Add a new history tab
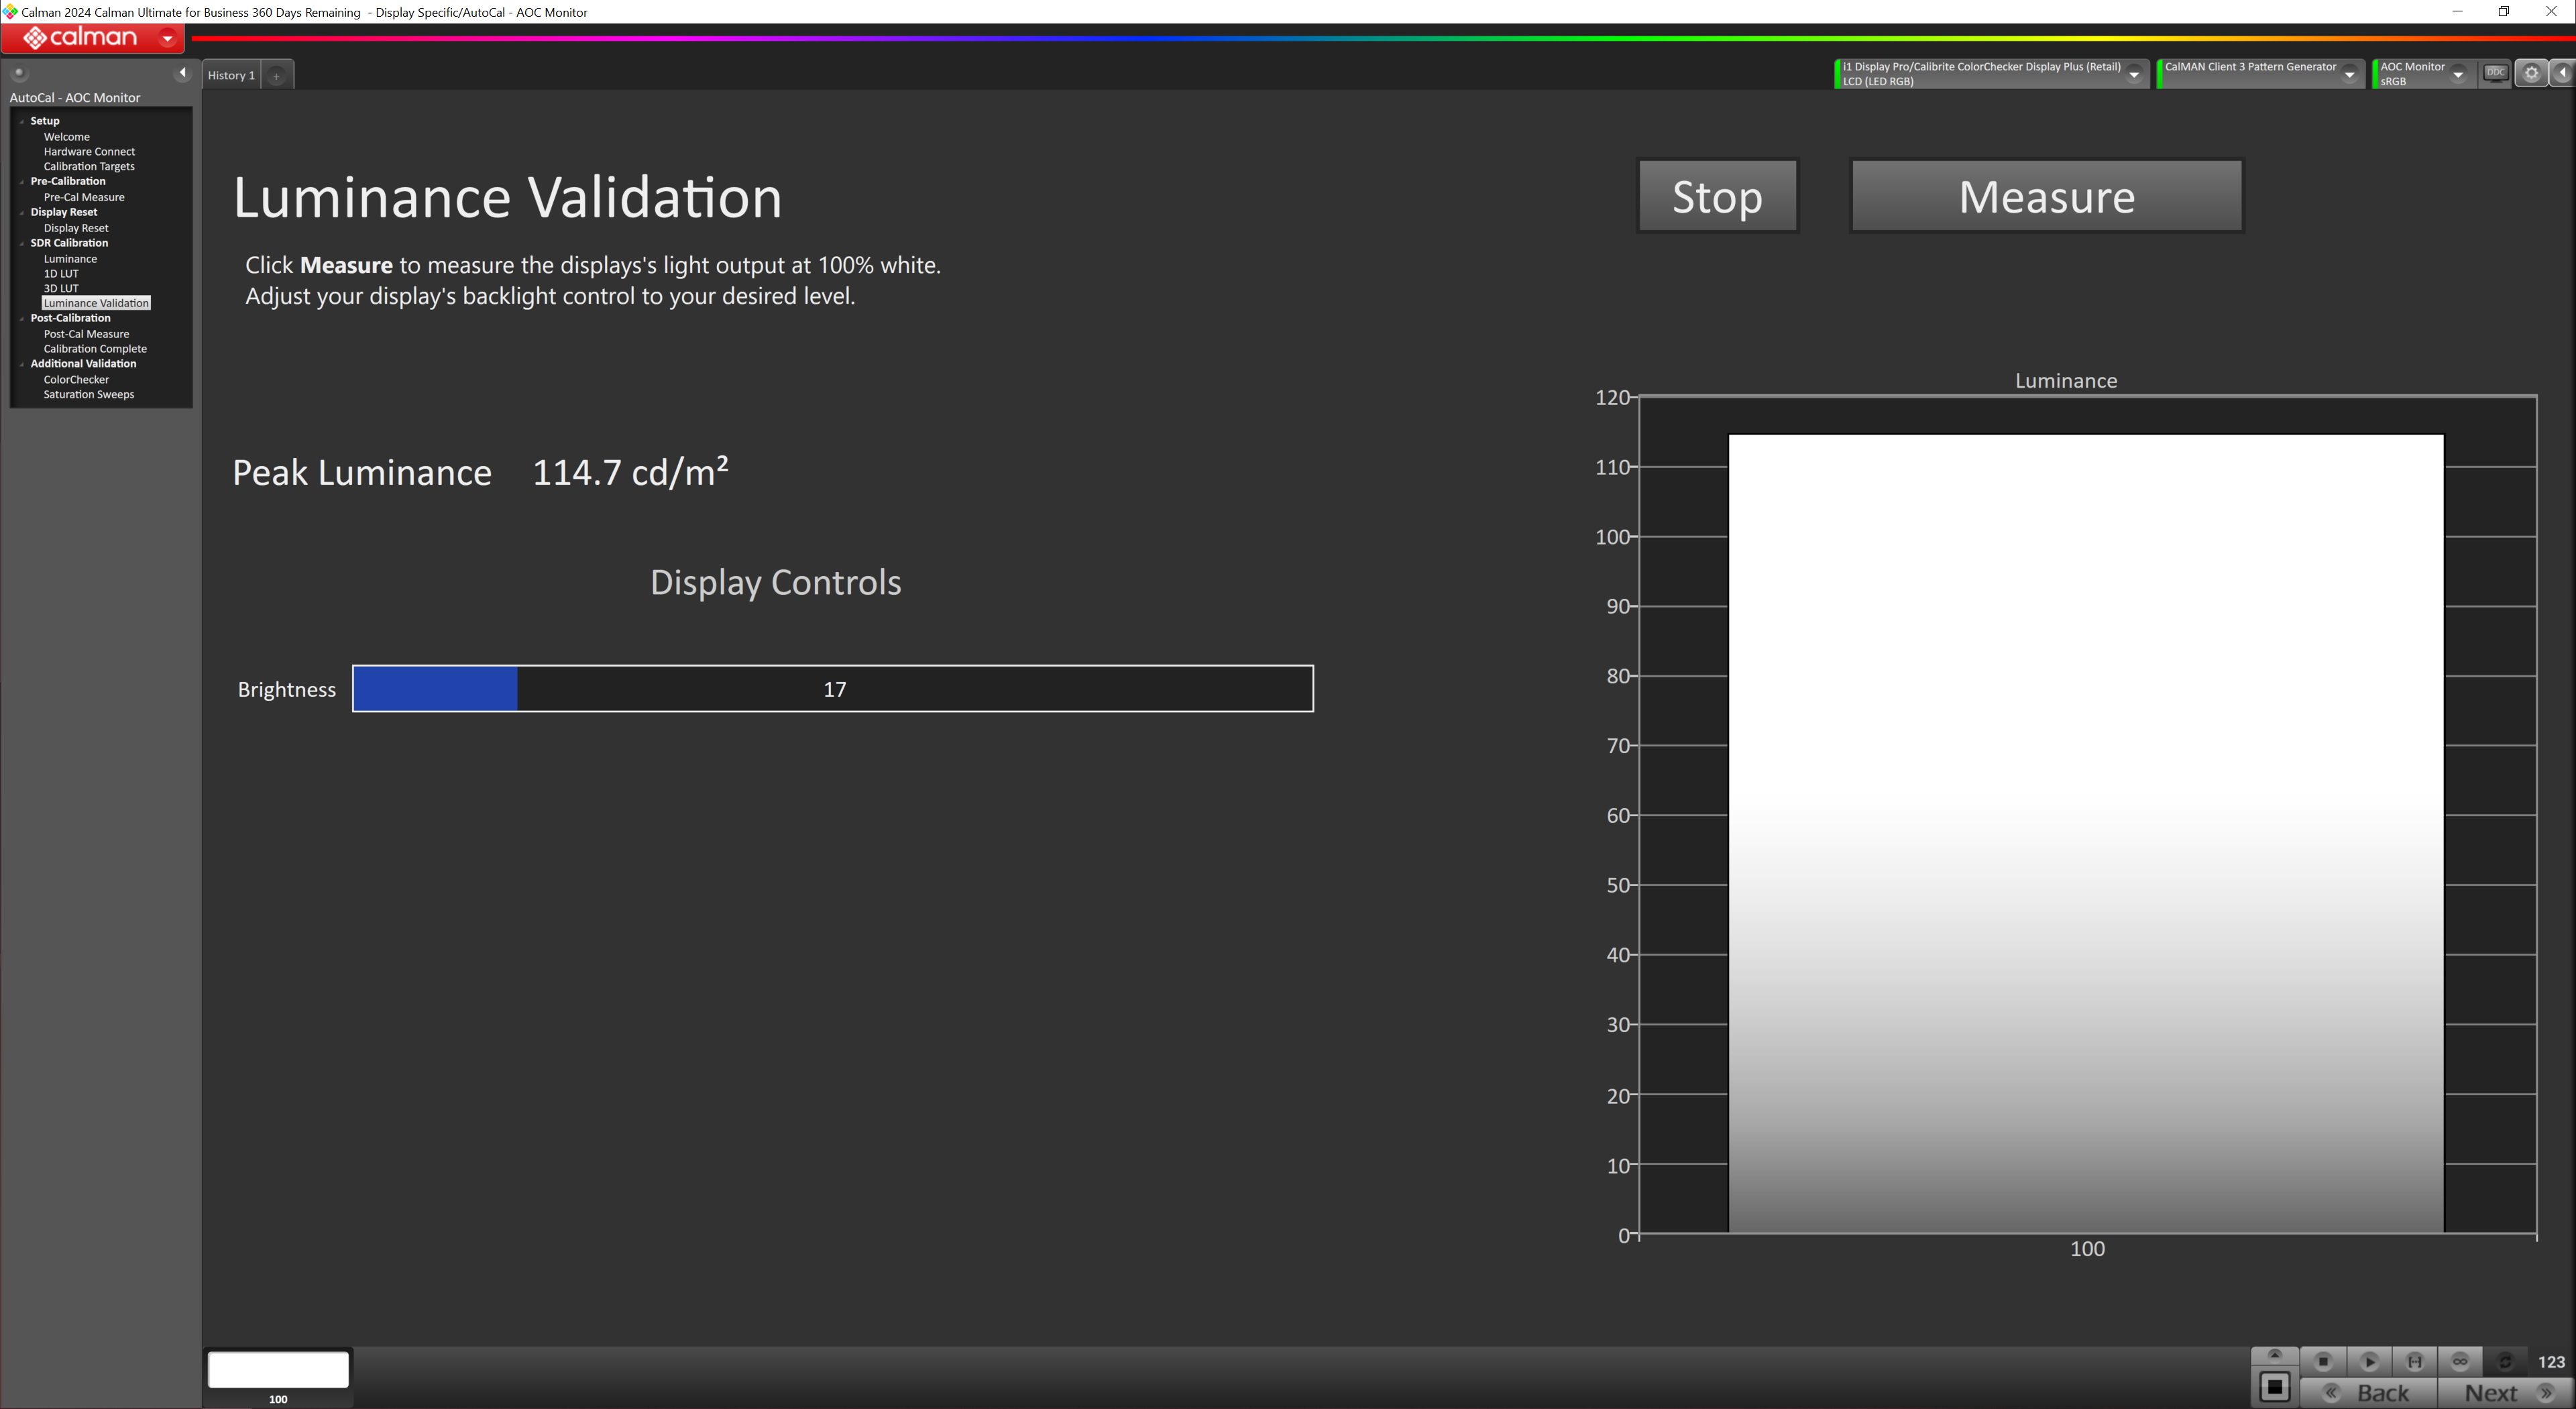This screenshot has height=1409, width=2576. pos(277,75)
